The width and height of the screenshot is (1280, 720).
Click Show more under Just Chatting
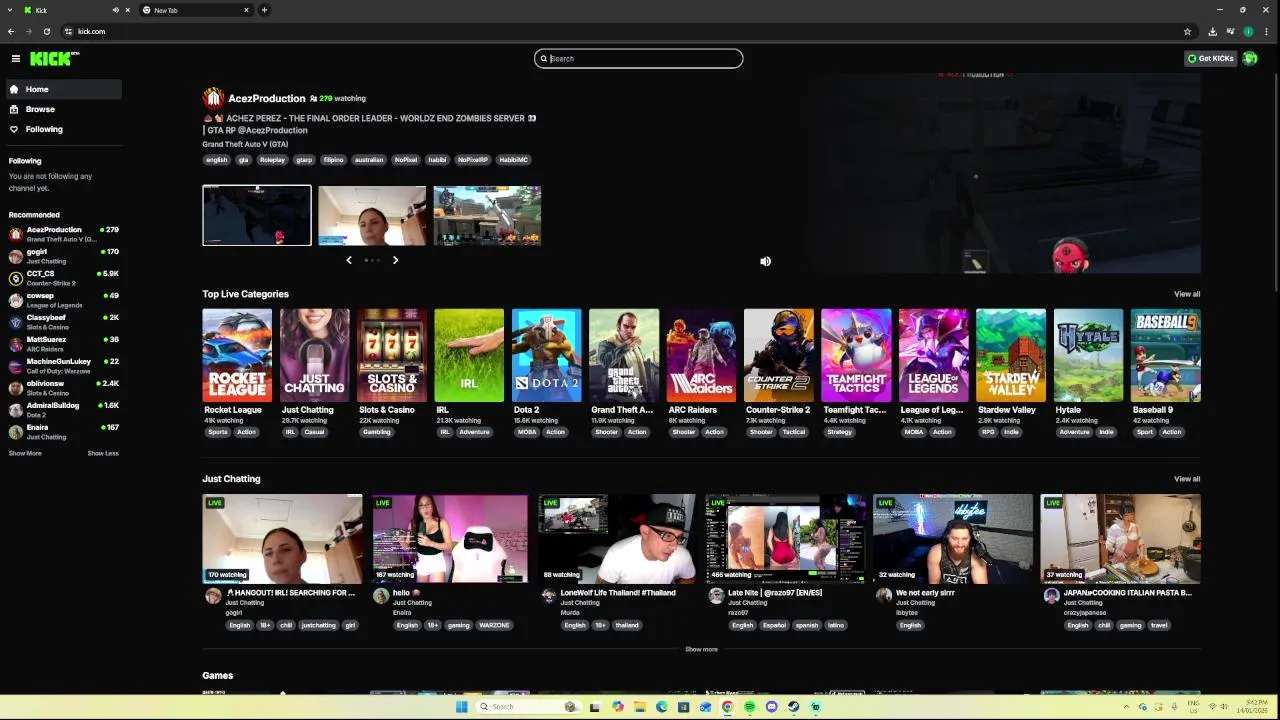pos(701,649)
